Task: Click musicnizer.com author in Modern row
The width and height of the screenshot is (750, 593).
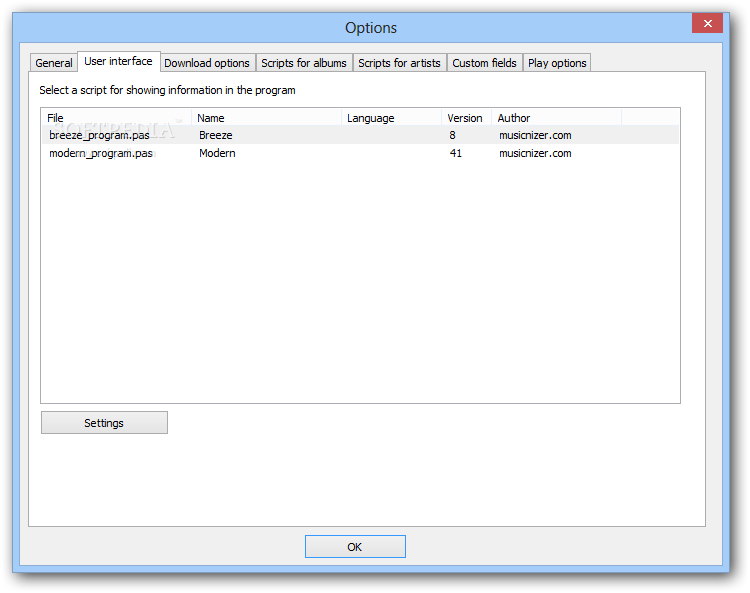Action: [x=535, y=153]
